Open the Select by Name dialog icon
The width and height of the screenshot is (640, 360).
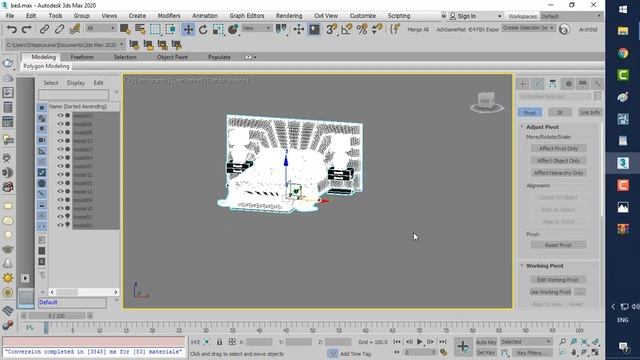pyautogui.click(x=140, y=29)
